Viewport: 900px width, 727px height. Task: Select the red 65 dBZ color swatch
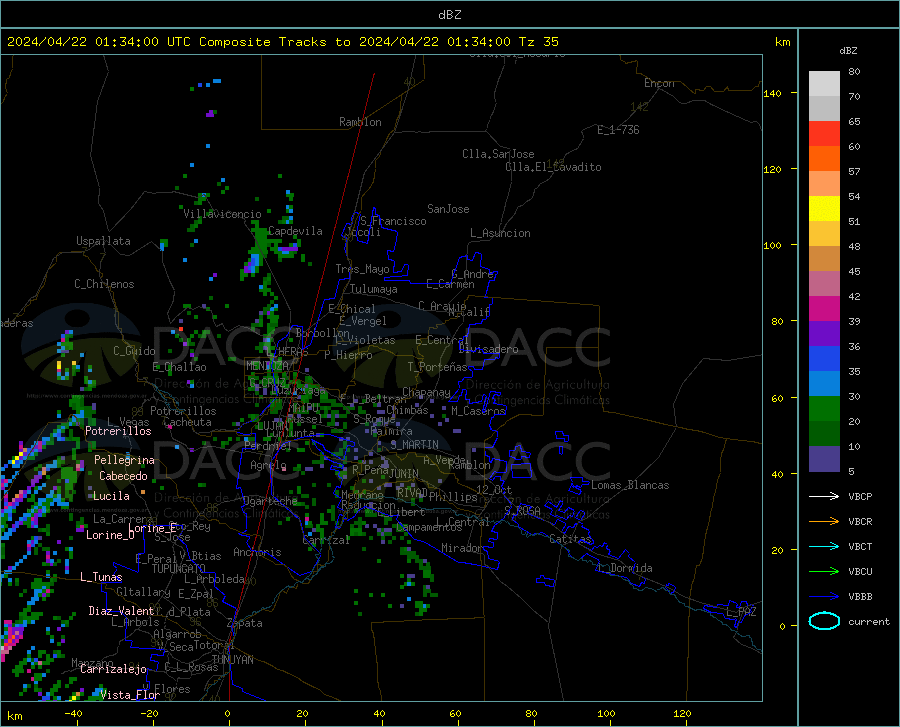[x=824, y=134]
